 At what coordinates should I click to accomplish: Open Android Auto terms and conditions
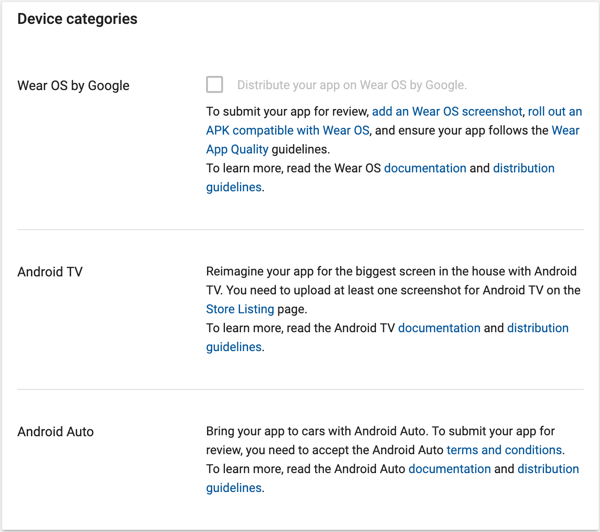point(504,450)
